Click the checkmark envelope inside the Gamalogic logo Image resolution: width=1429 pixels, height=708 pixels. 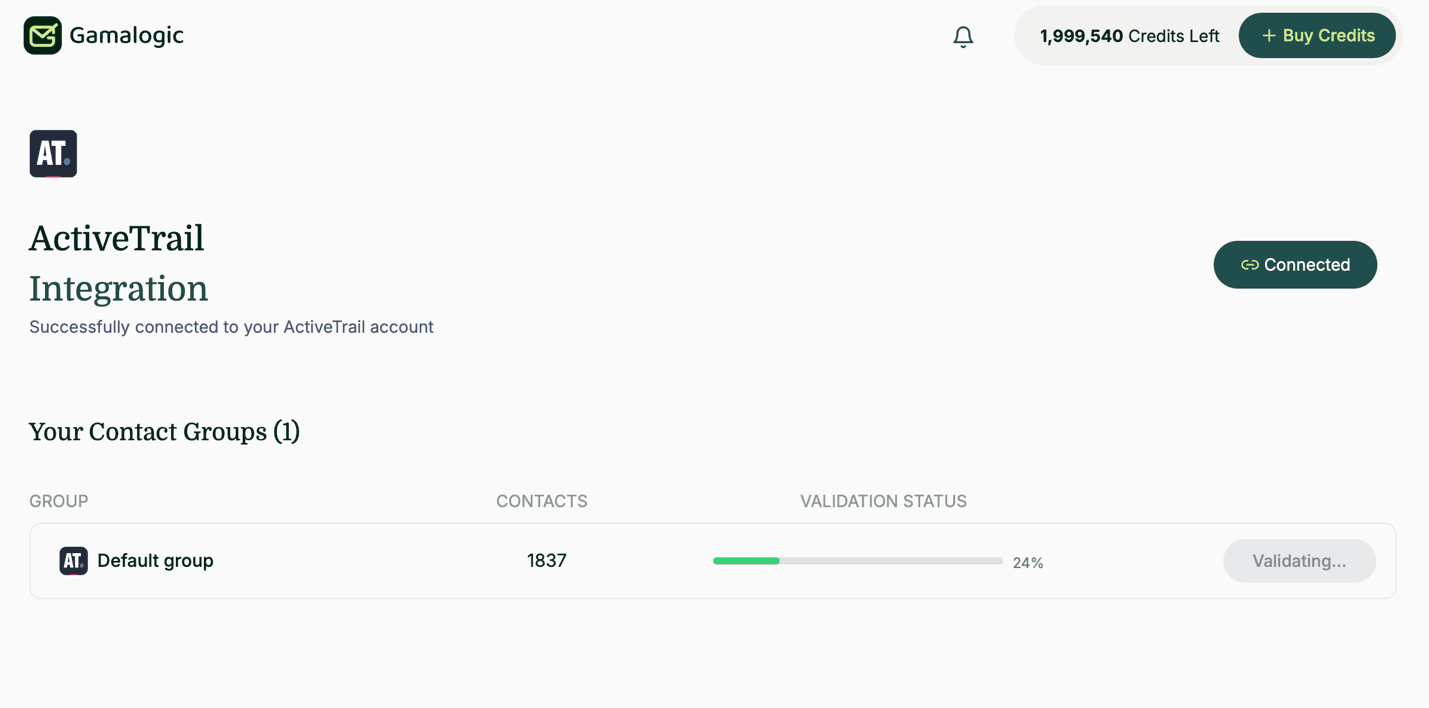click(42, 35)
